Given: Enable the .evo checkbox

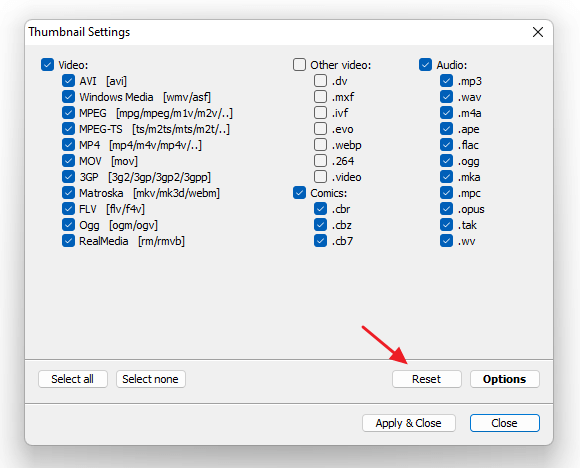Looking at the screenshot, I should (x=320, y=129).
